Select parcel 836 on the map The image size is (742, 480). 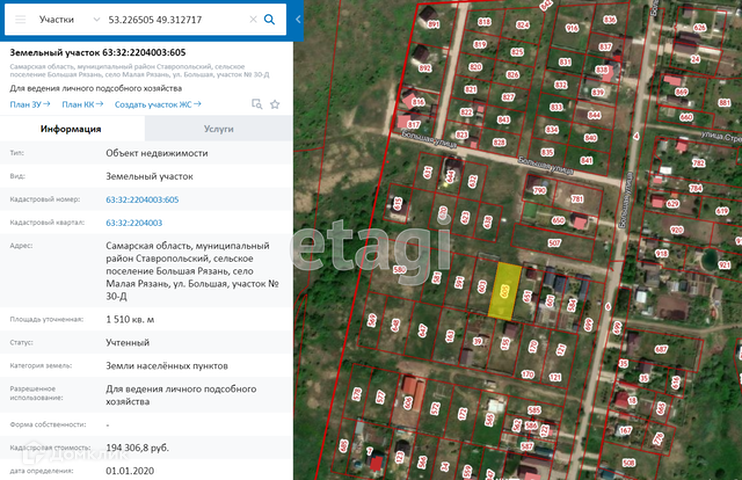click(610, 20)
